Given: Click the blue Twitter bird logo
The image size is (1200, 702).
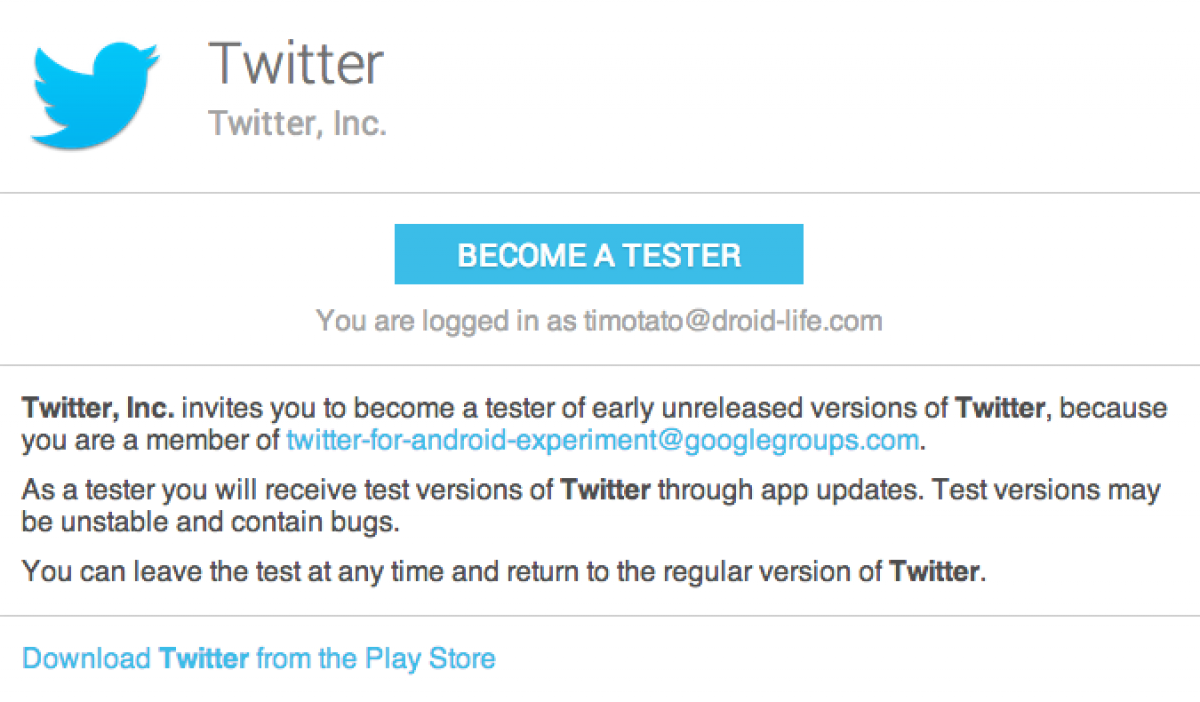Looking at the screenshot, I should 95,95.
